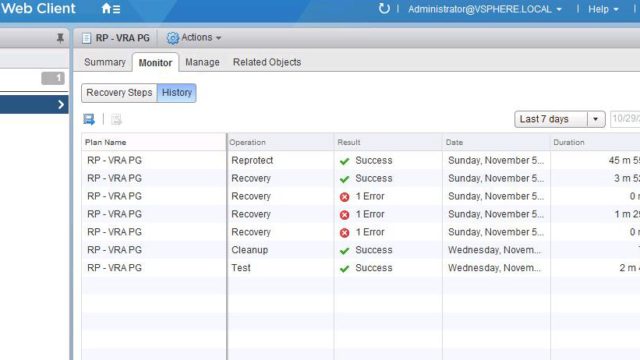Click the RP - VRA PG object title

(122, 38)
